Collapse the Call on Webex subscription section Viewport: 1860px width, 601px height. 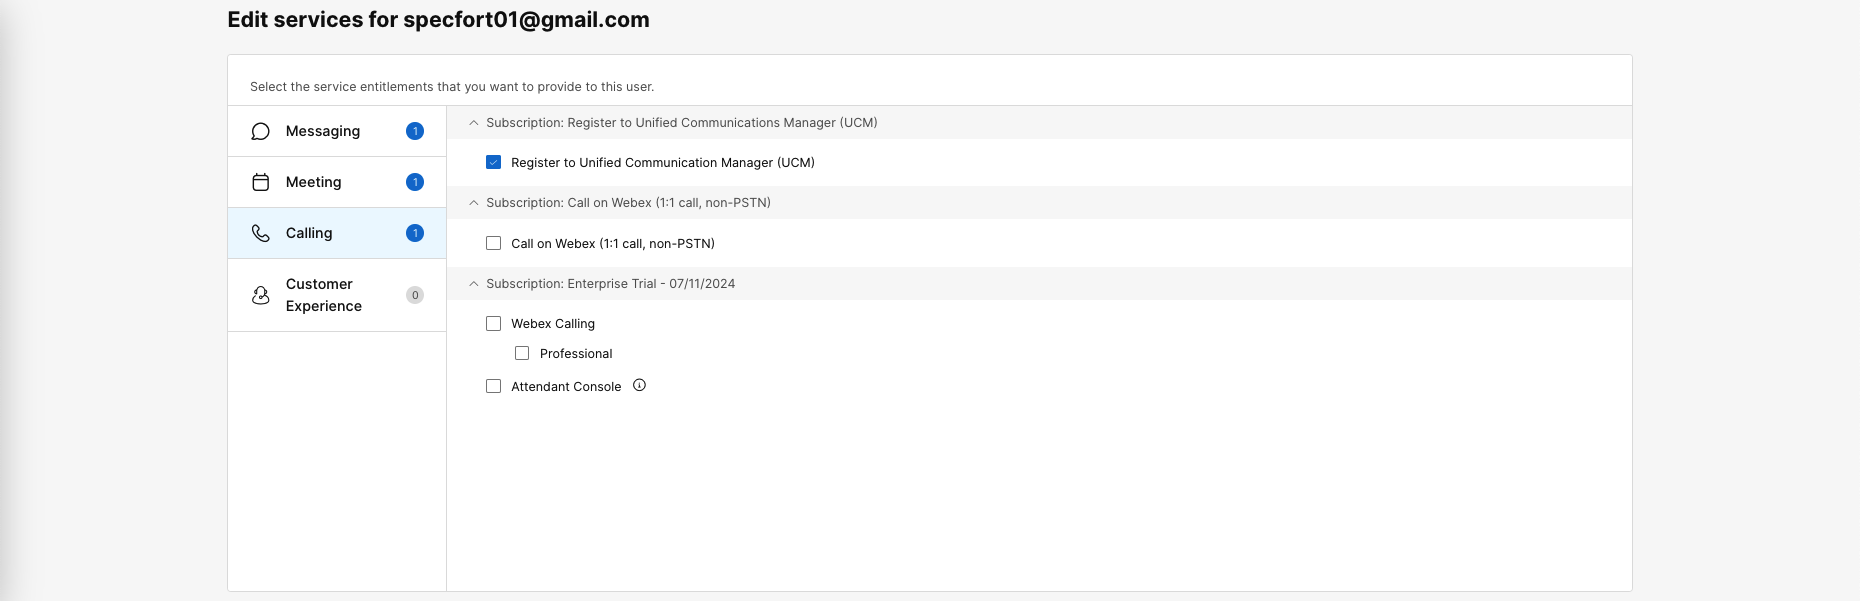pos(474,203)
